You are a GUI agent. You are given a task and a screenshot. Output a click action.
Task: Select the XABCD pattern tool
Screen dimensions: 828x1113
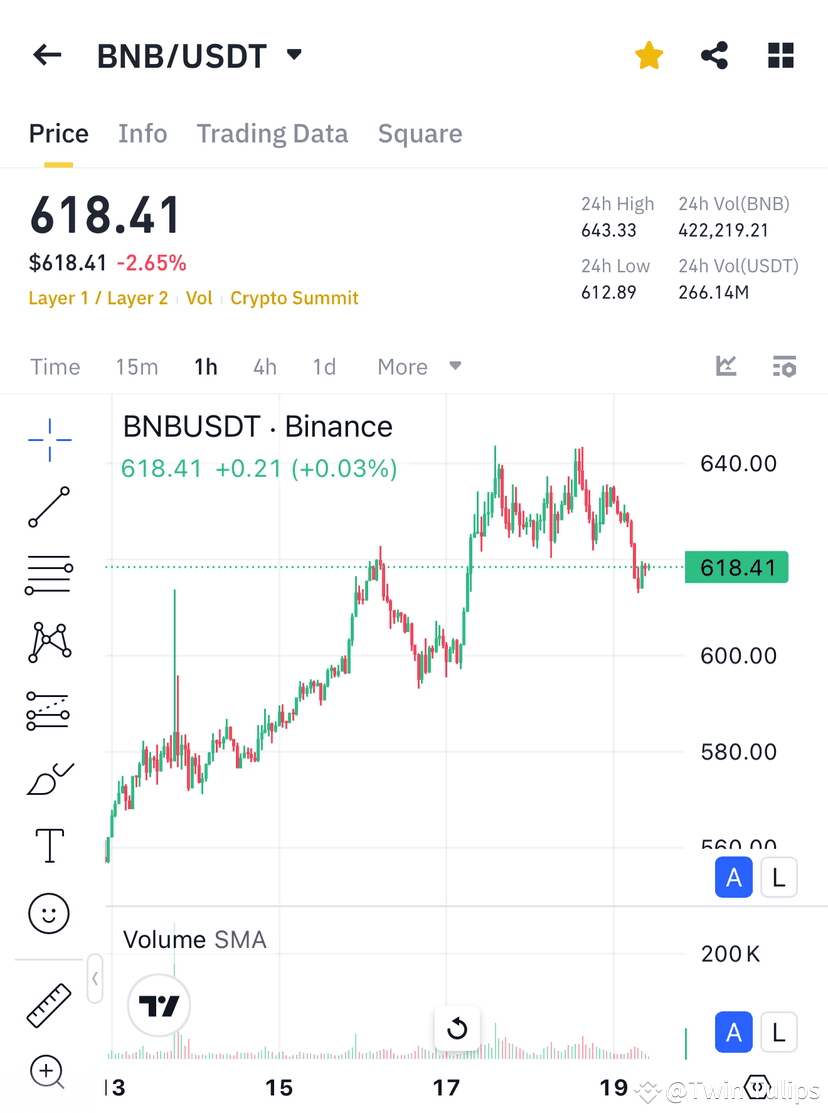[49, 642]
